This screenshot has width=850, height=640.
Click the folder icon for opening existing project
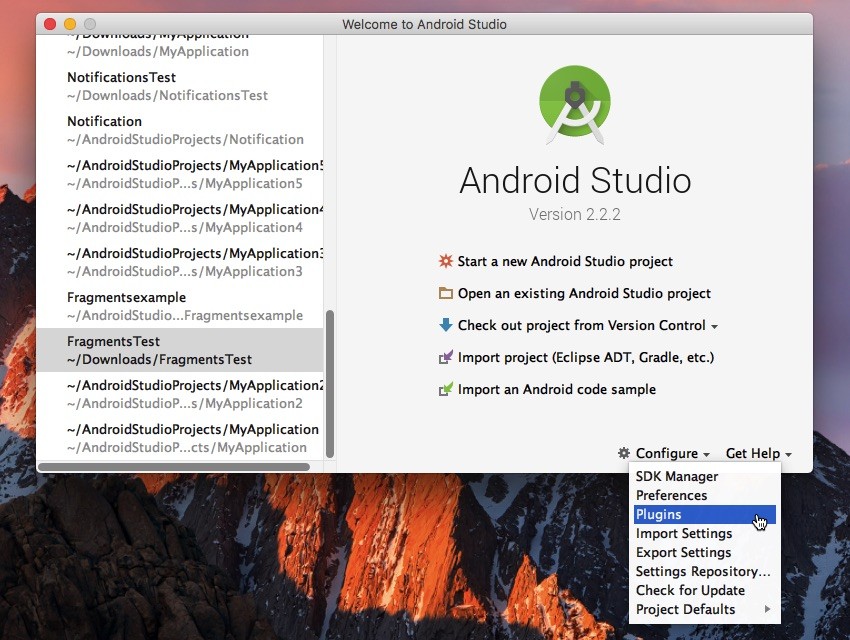[445, 293]
